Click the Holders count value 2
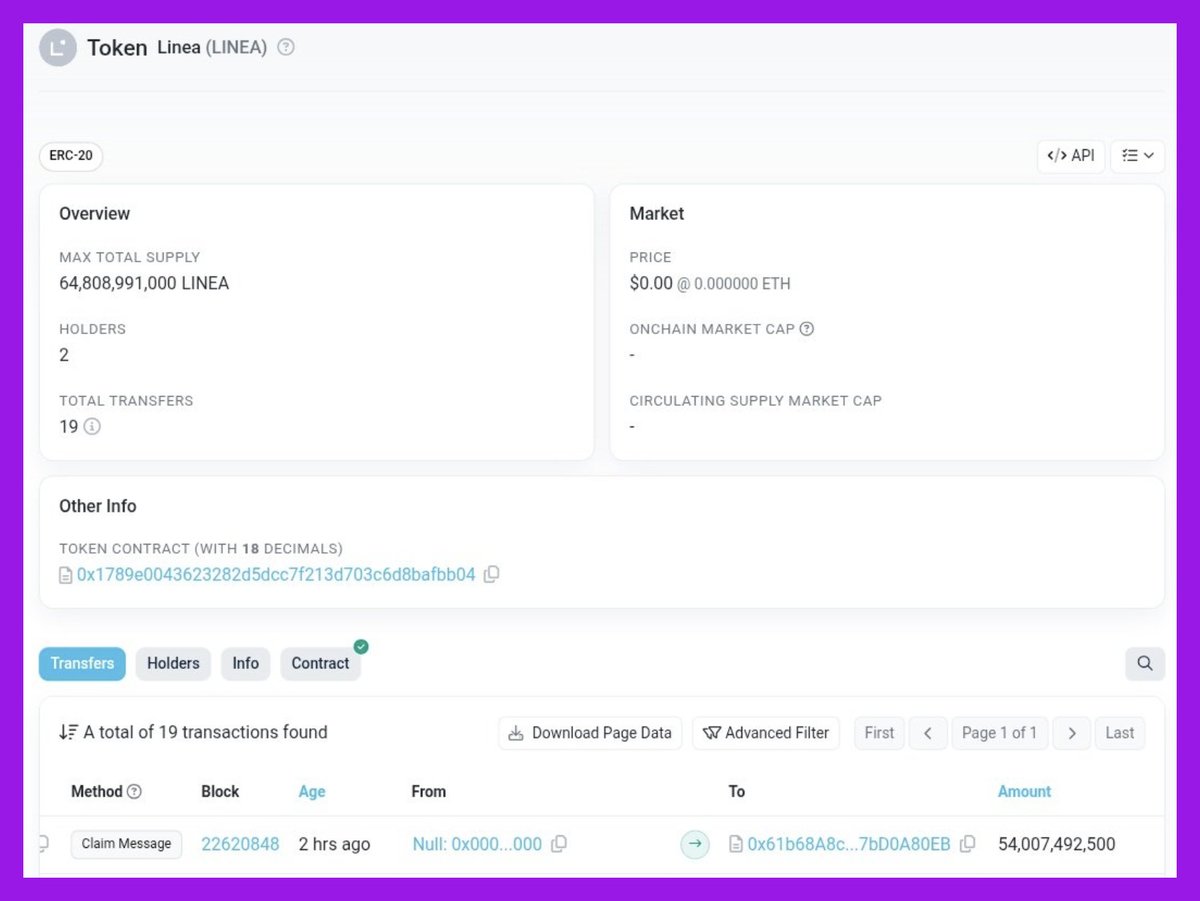This screenshot has height=901, width=1200. (x=64, y=355)
